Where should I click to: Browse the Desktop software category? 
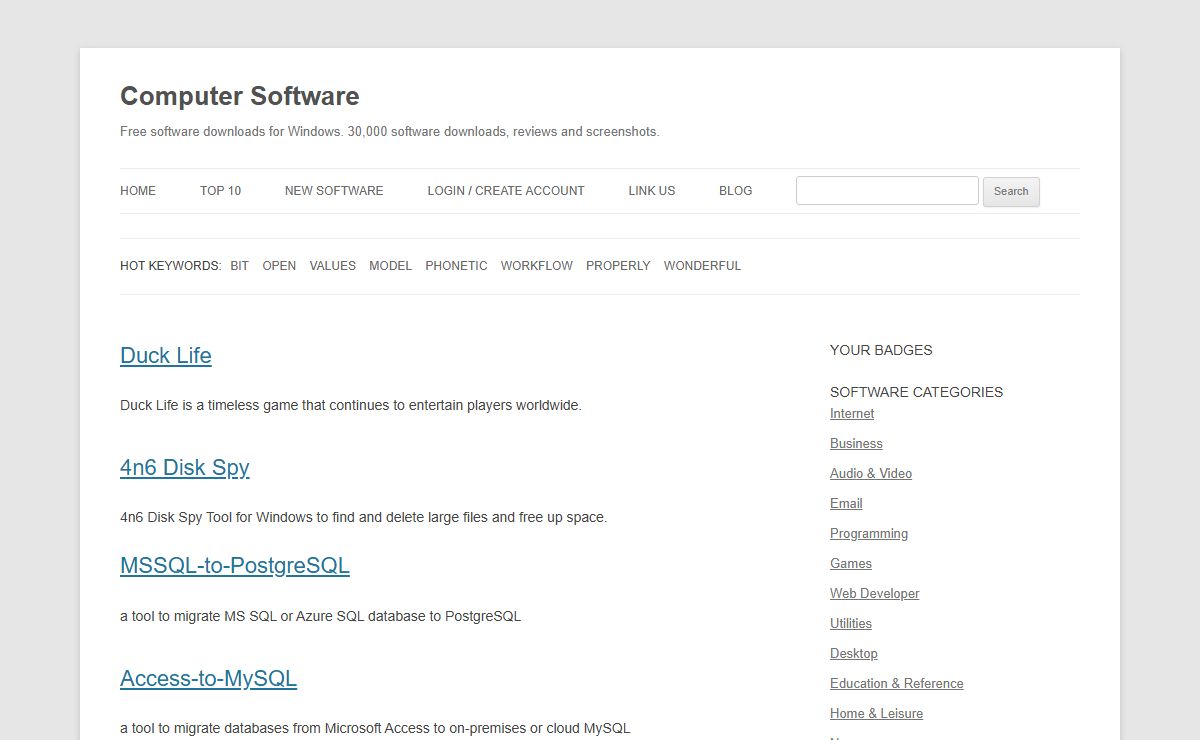coord(854,654)
